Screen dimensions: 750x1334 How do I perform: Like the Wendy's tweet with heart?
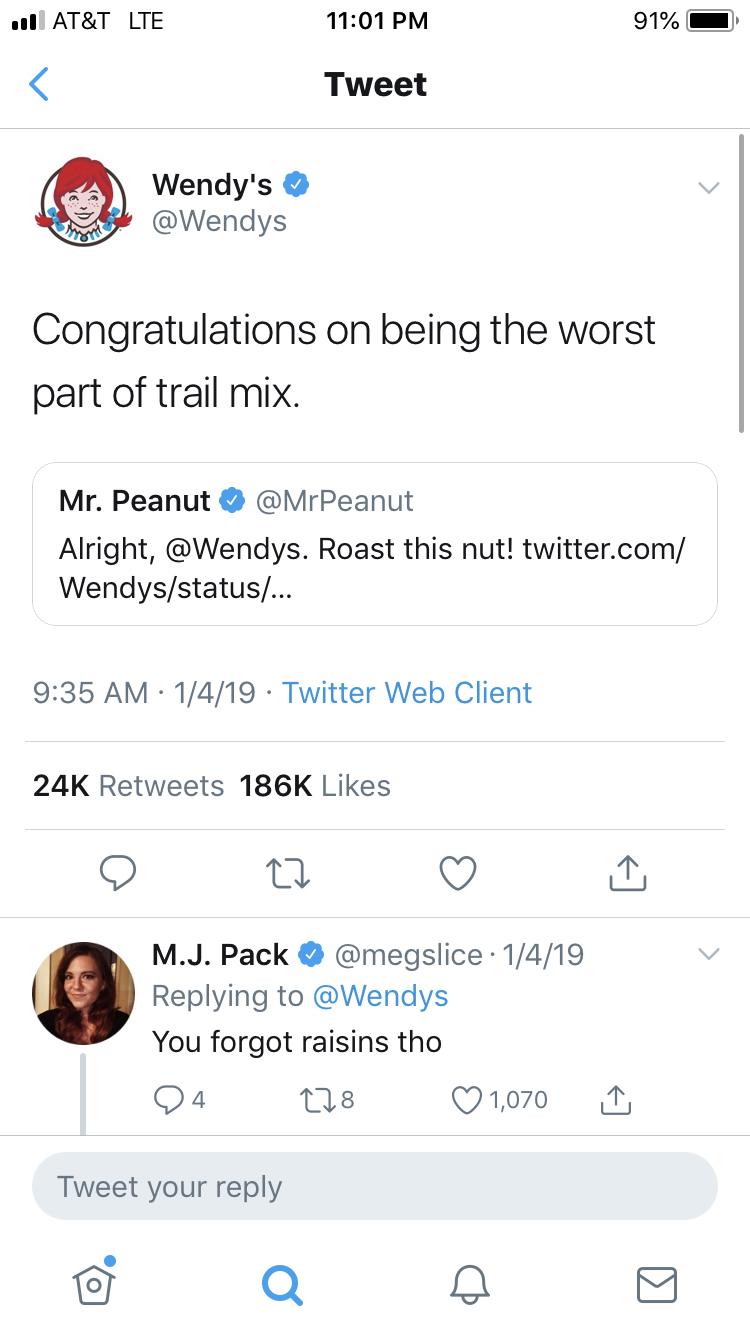458,874
